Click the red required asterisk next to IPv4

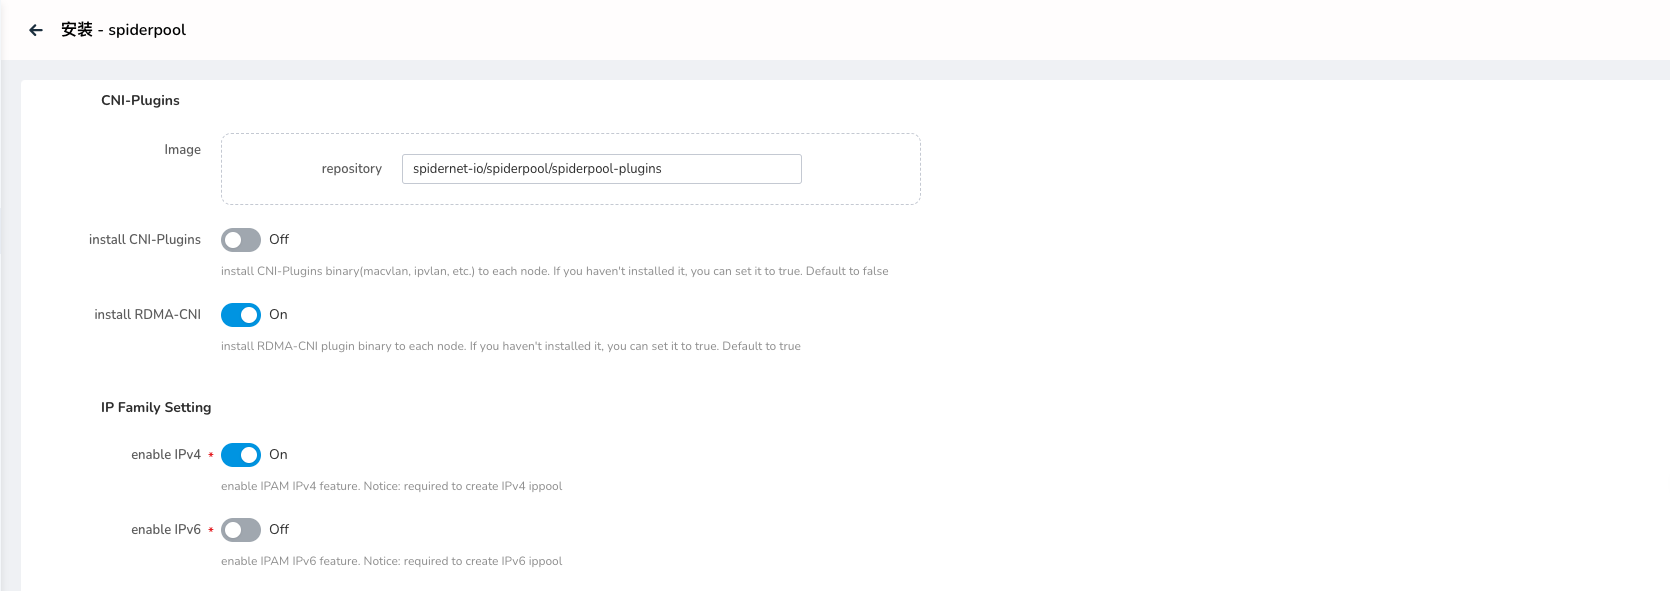tap(211, 456)
